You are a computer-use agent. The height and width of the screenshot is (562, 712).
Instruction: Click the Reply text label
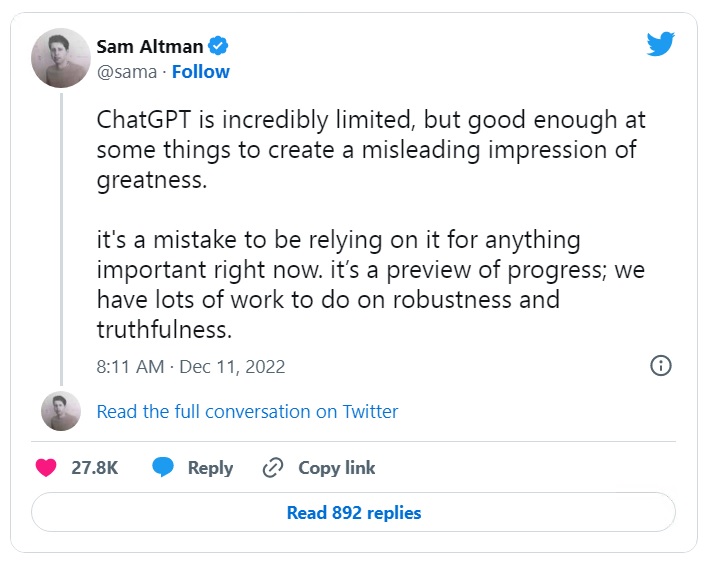(210, 468)
